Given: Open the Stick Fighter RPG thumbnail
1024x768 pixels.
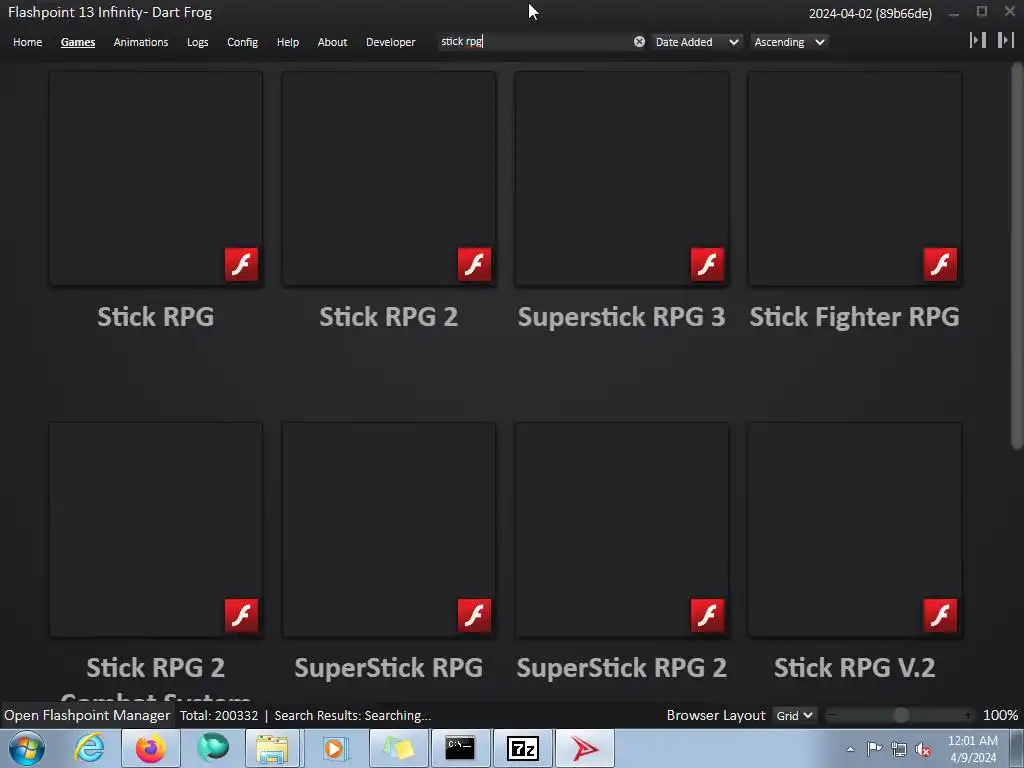Looking at the screenshot, I should pos(855,178).
